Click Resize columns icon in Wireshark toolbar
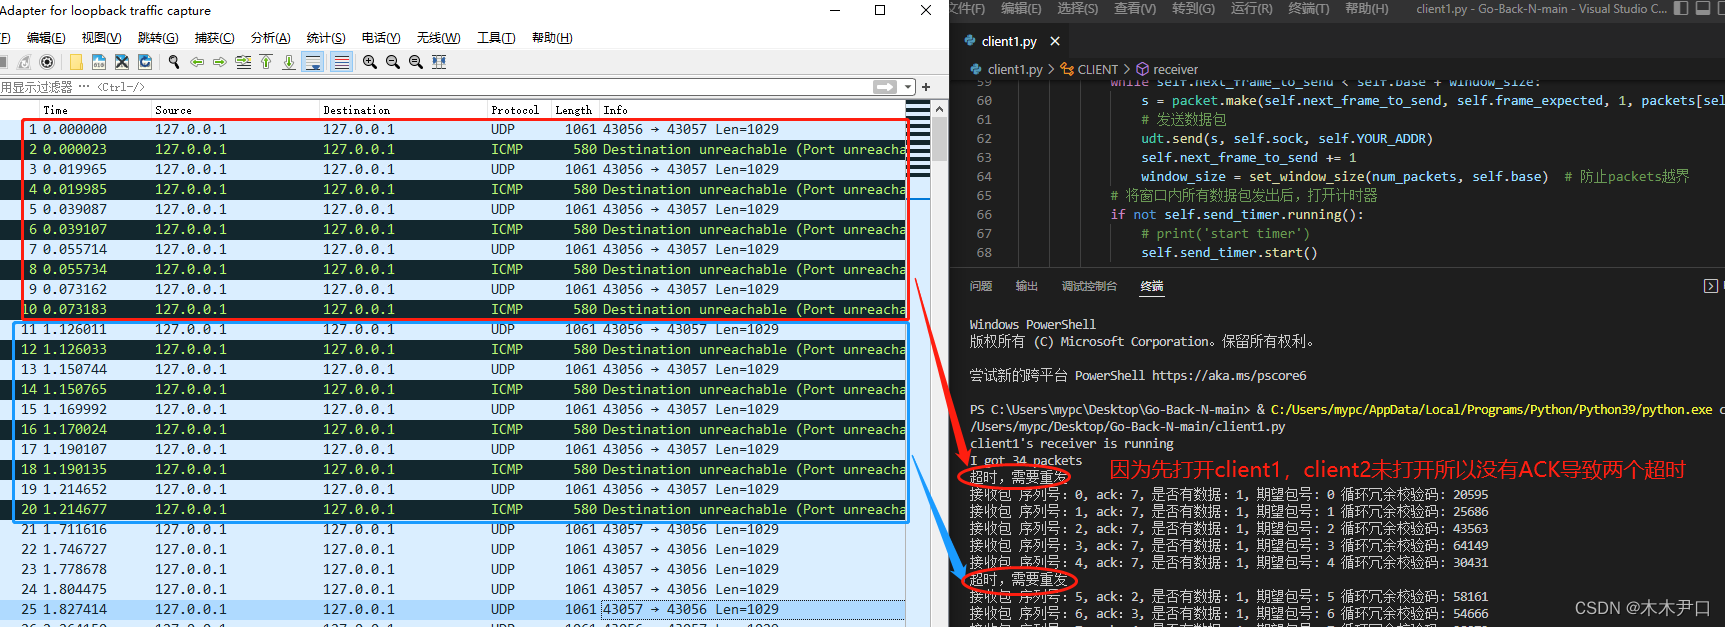 click(x=439, y=62)
